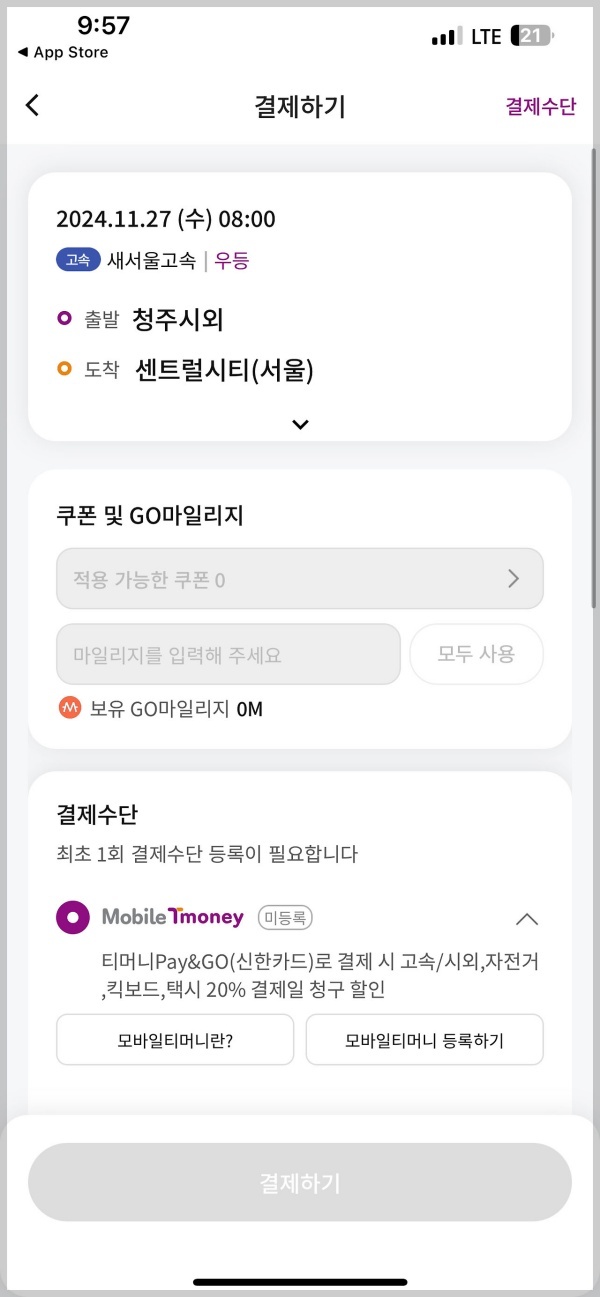The image size is (600, 1297).
Task: Collapse the Mobile Tmoney payment section
Action: pos(527,919)
